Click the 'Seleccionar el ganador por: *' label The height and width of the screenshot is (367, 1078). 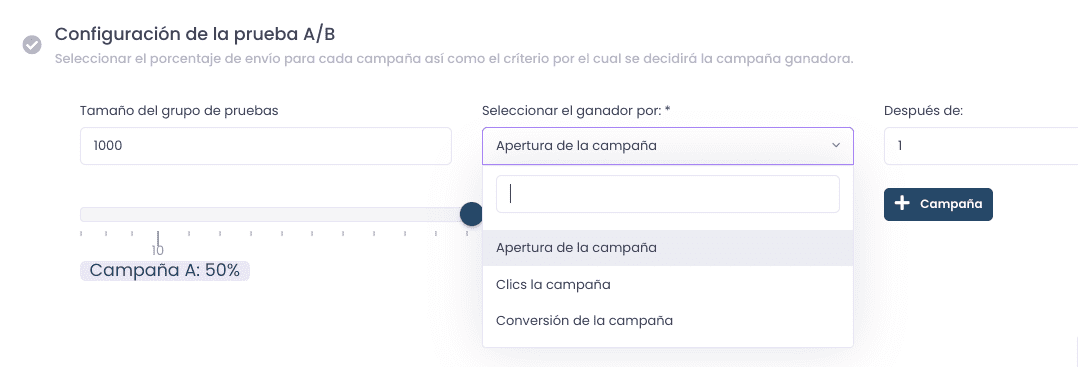(576, 111)
